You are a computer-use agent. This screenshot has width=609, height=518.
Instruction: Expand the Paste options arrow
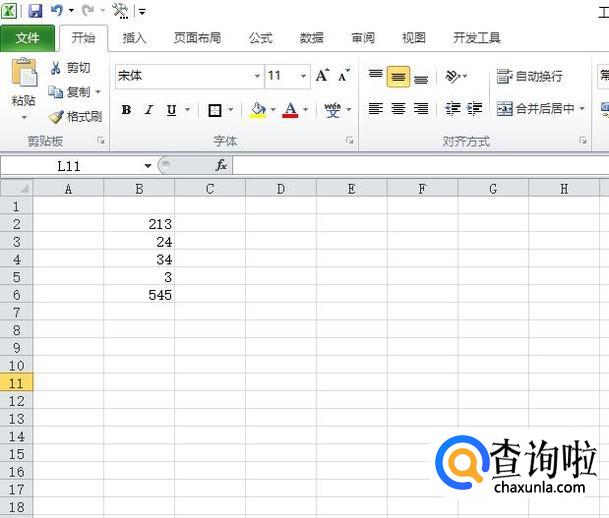[x=24, y=117]
